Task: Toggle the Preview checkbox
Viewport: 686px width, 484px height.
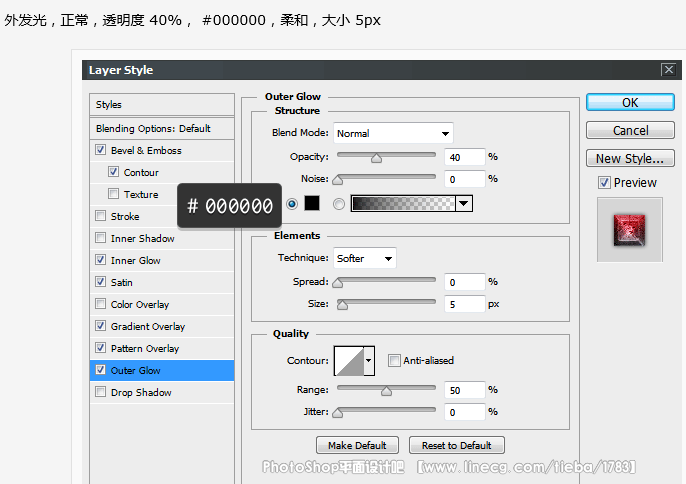Action: point(604,183)
